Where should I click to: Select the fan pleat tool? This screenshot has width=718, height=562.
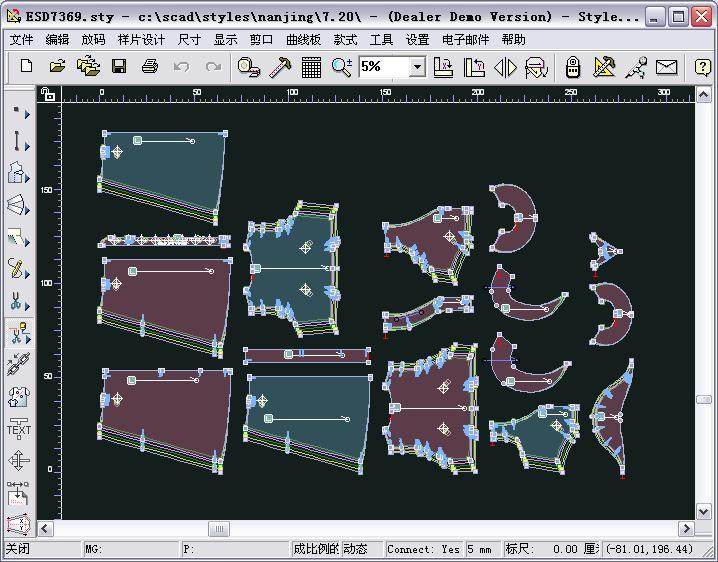tap(18, 205)
